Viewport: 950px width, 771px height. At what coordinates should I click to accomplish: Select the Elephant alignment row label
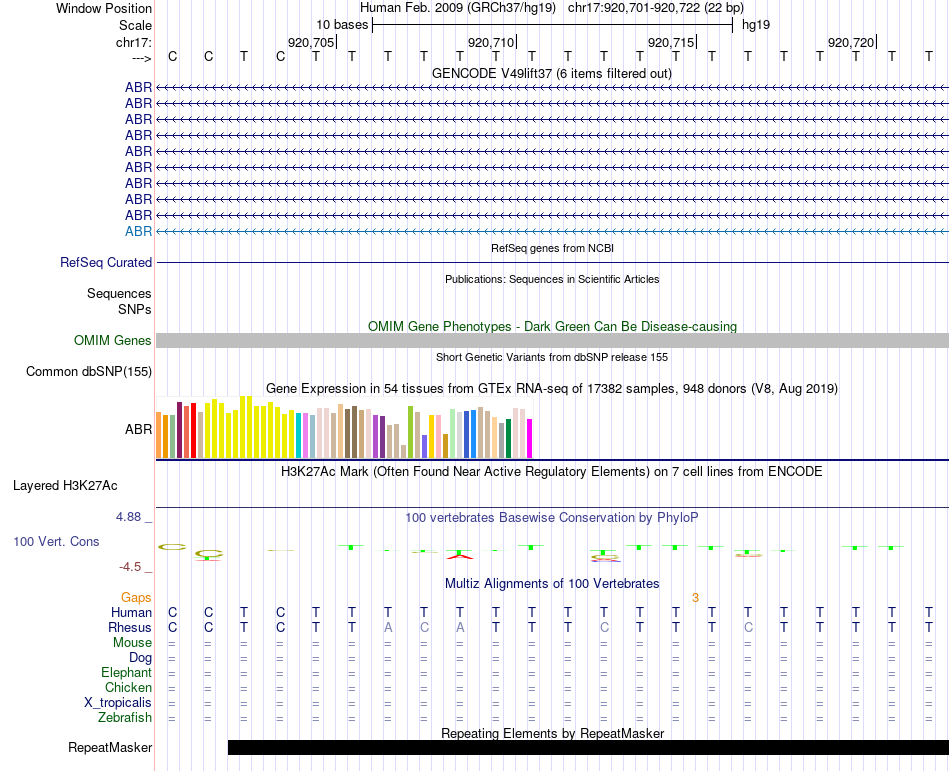(126, 672)
